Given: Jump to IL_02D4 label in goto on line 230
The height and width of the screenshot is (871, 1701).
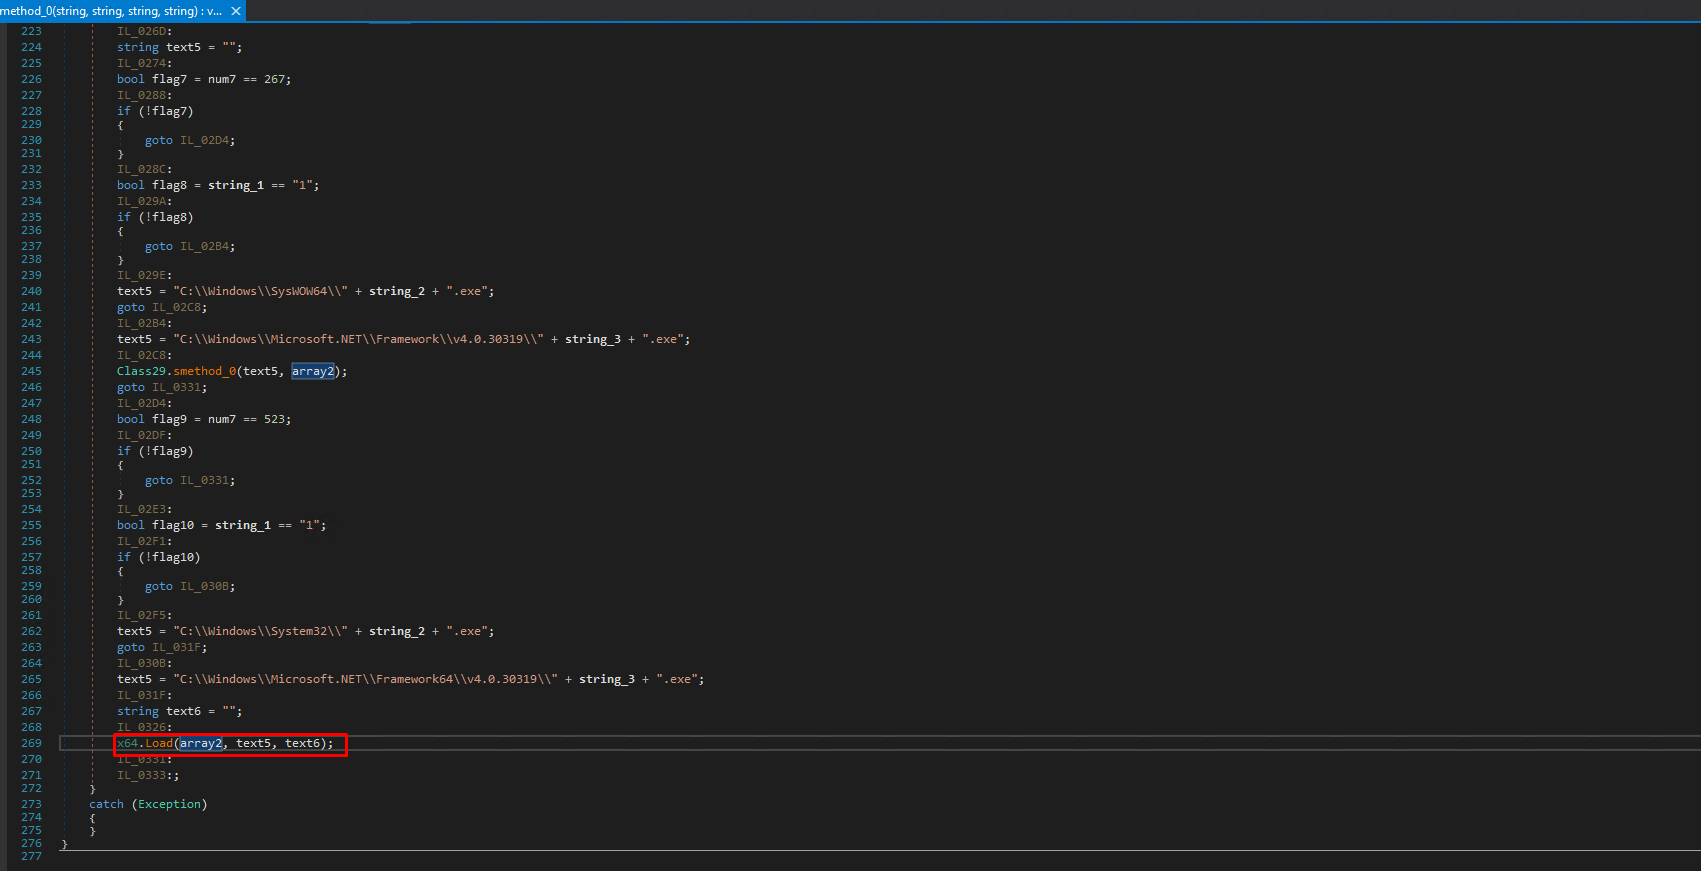Looking at the screenshot, I should [204, 140].
